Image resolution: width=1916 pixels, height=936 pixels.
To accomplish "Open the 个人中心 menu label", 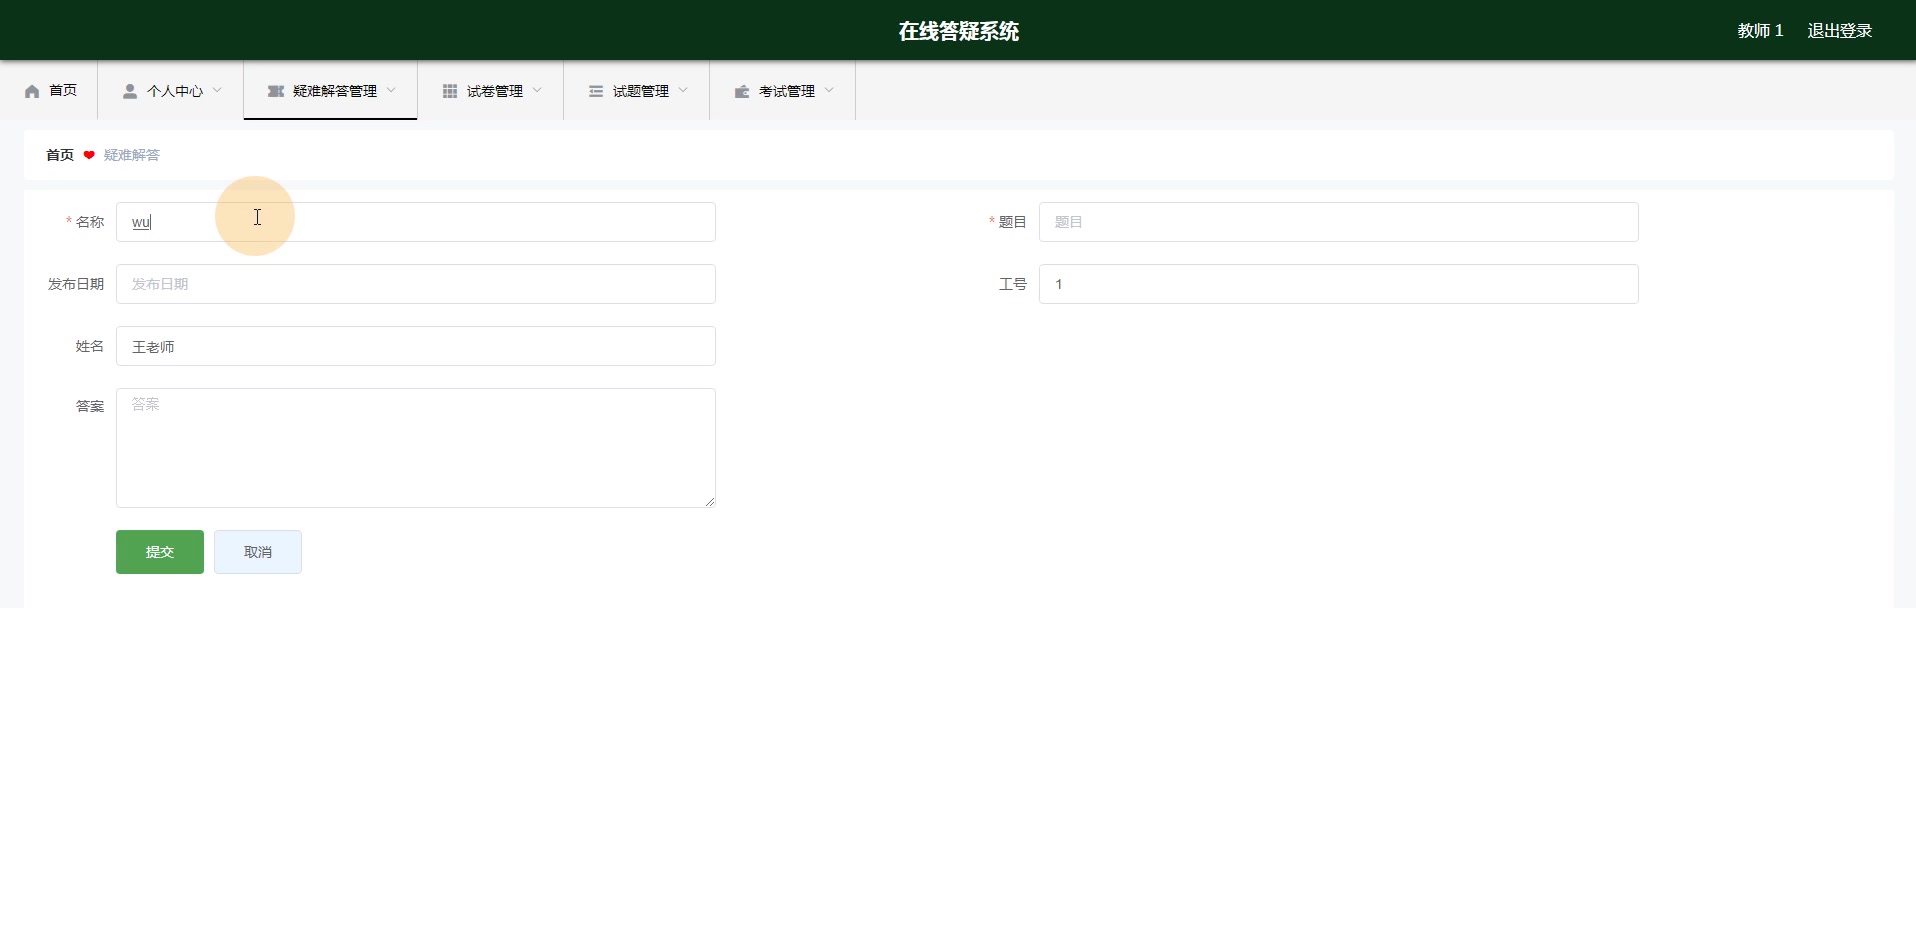I will 175,91.
